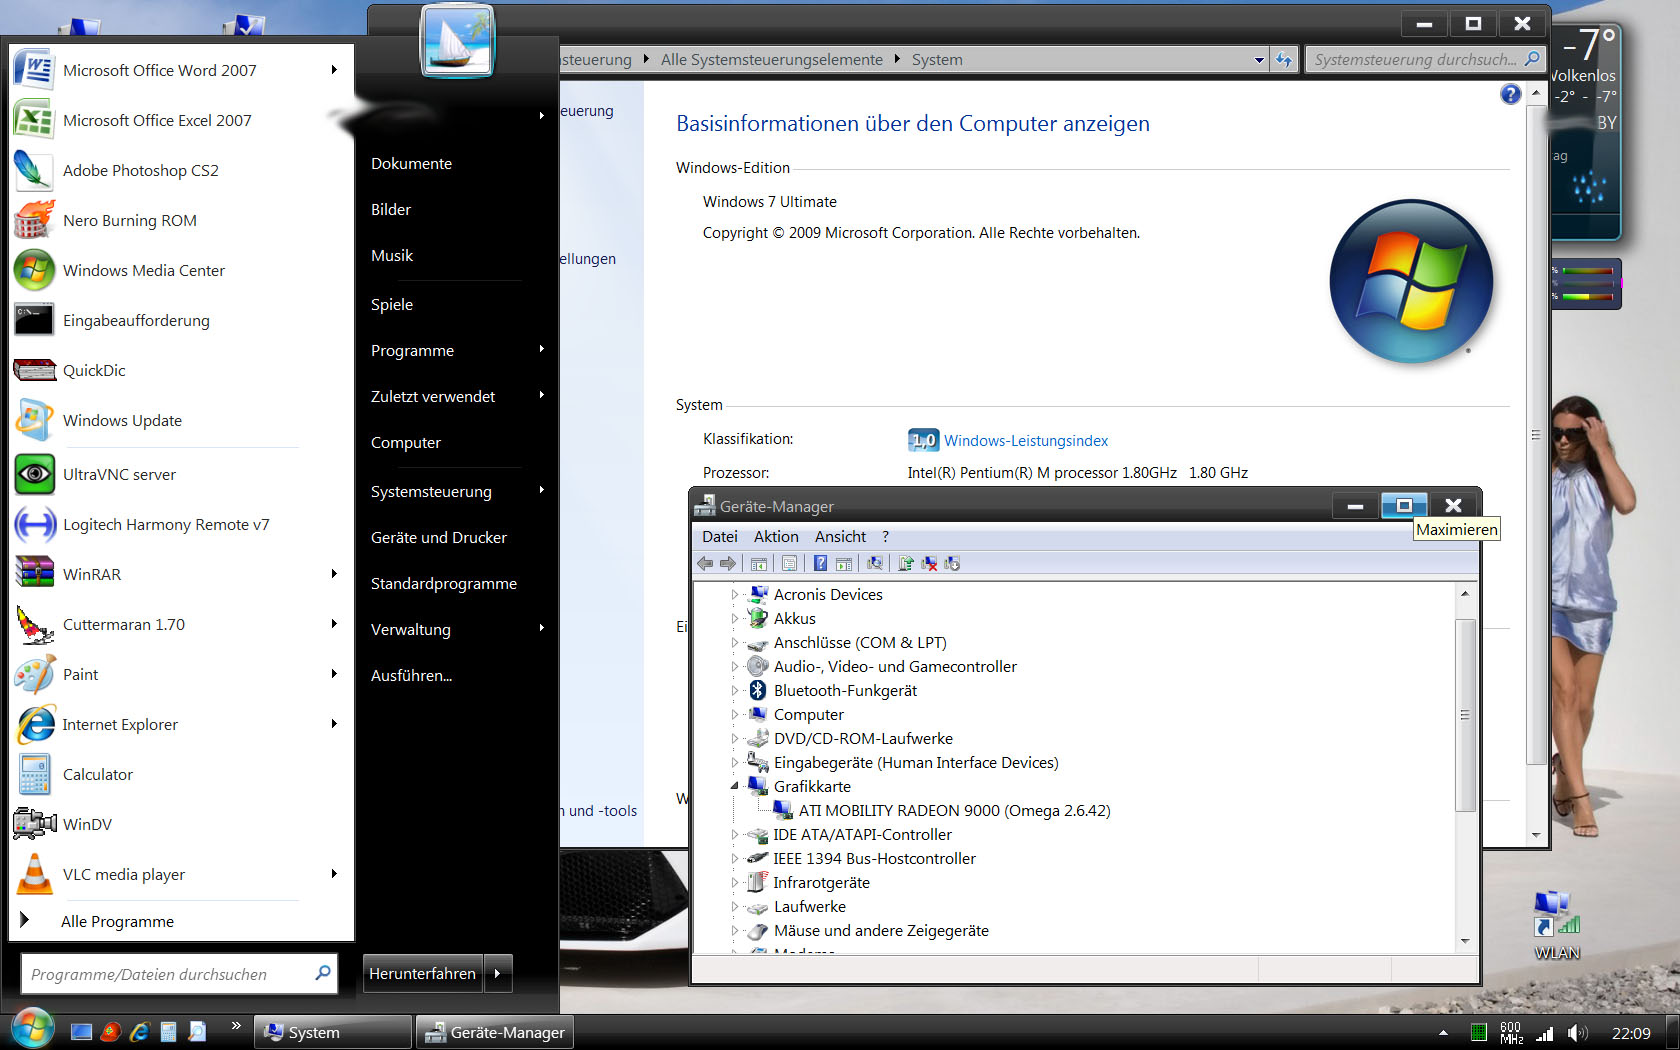1680x1050 pixels.
Task: Open the ? help menu in Geräte-Manager
Action: point(886,537)
